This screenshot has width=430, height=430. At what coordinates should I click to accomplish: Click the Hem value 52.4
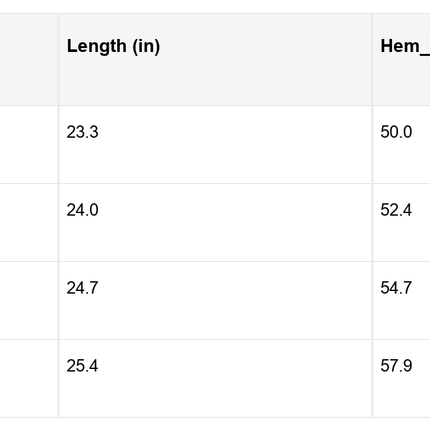tap(401, 223)
